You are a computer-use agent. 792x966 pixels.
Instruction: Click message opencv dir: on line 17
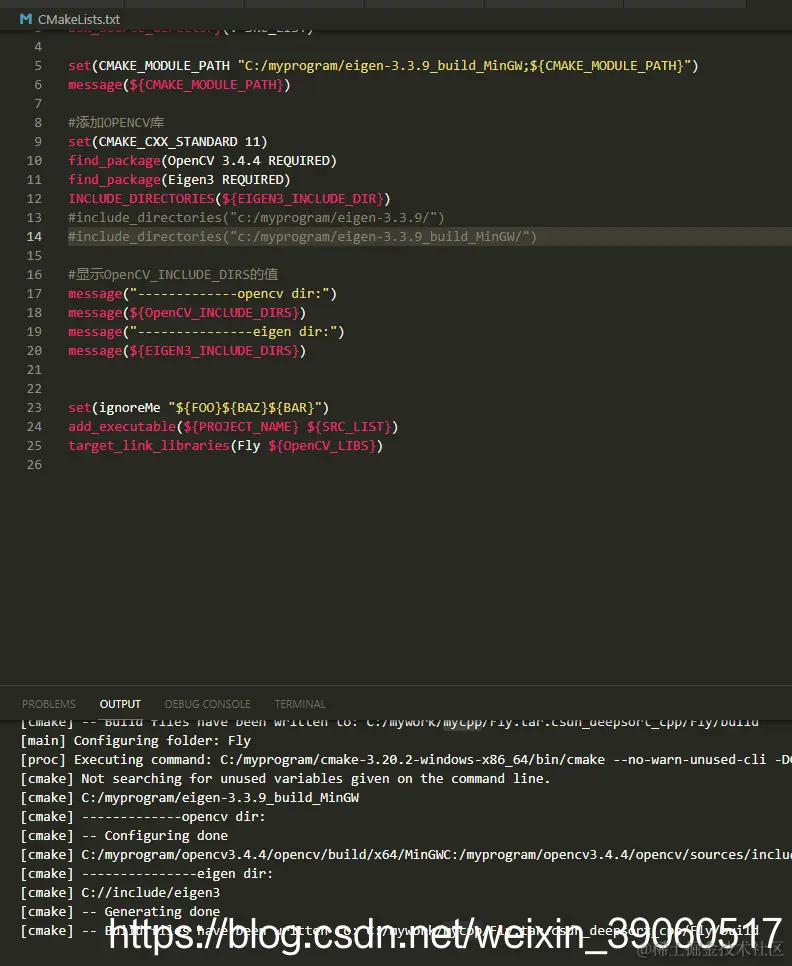202,294
